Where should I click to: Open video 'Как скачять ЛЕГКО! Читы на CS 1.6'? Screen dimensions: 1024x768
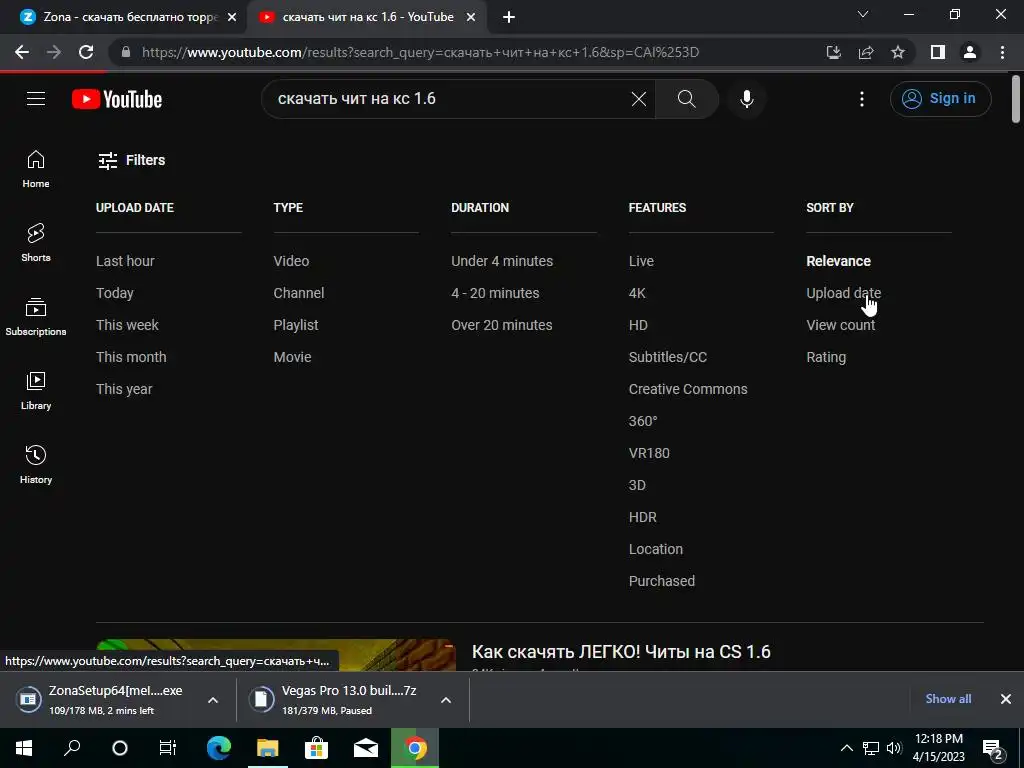(621, 652)
